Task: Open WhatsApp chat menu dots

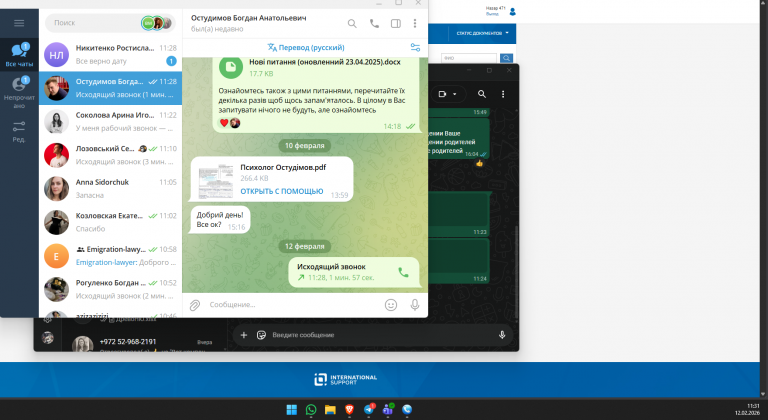Action: tap(503, 94)
